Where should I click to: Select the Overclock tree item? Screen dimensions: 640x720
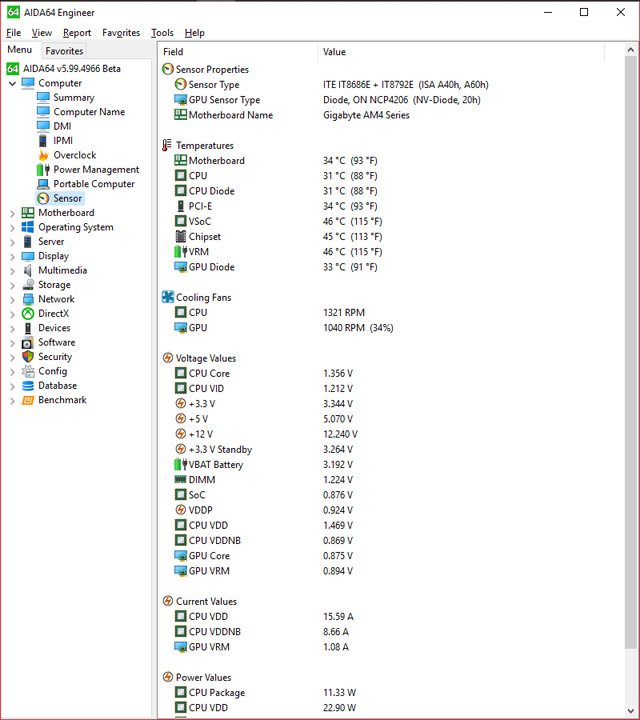pyautogui.click(x=75, y=155)
